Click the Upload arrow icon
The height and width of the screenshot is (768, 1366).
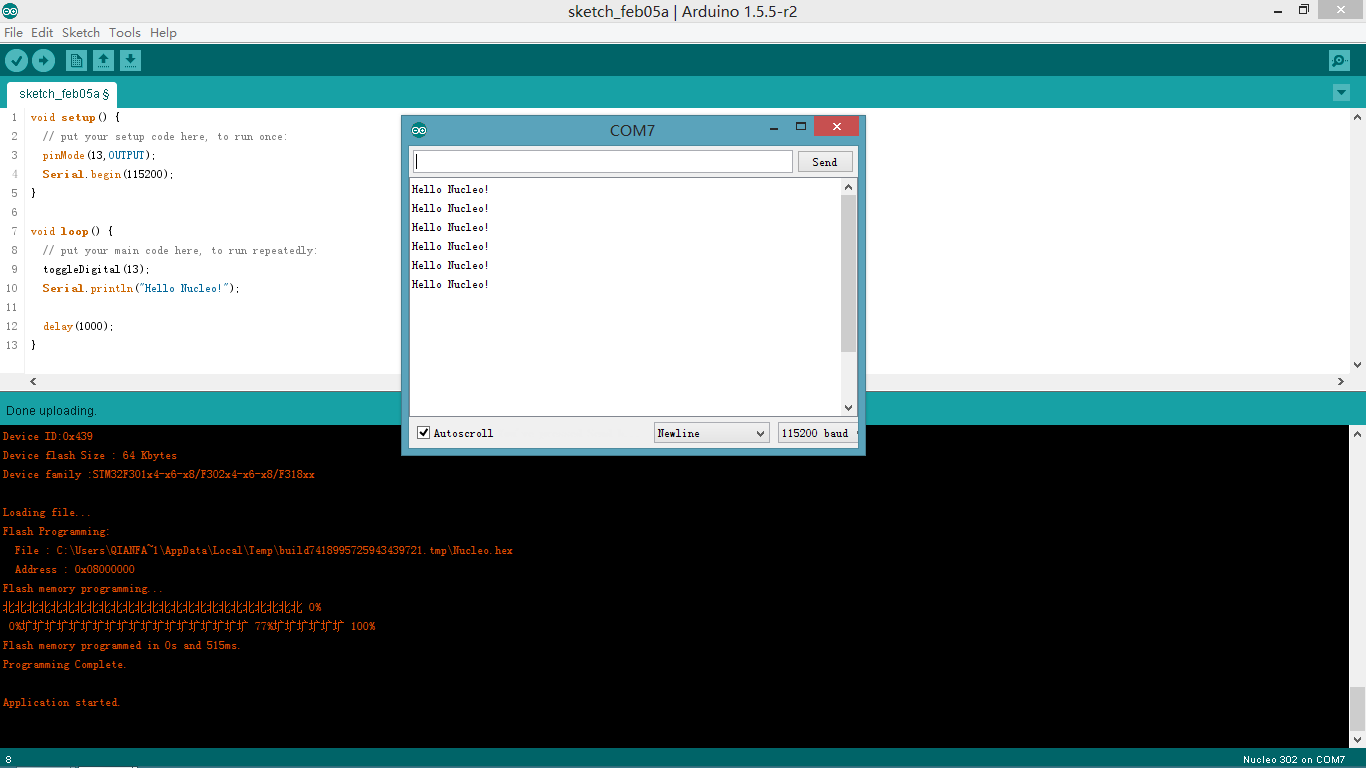point(43,61)
